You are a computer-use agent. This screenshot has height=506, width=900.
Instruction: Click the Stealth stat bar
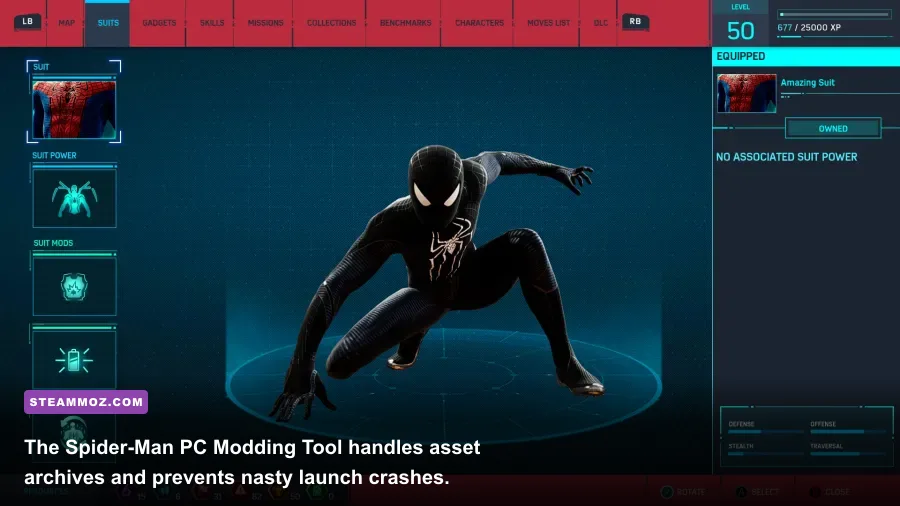point(765,454)
